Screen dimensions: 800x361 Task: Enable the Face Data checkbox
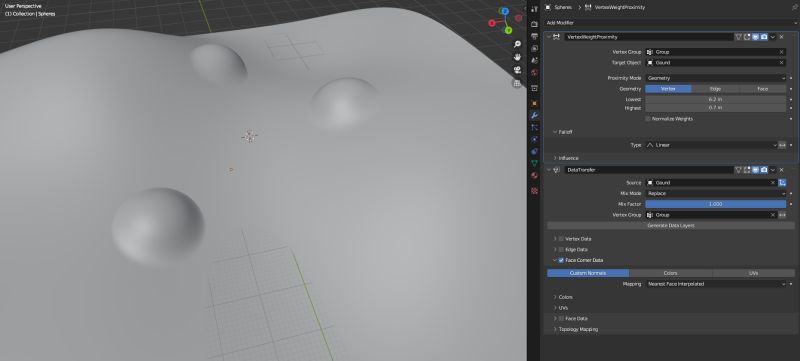click(x=561, y=318)
